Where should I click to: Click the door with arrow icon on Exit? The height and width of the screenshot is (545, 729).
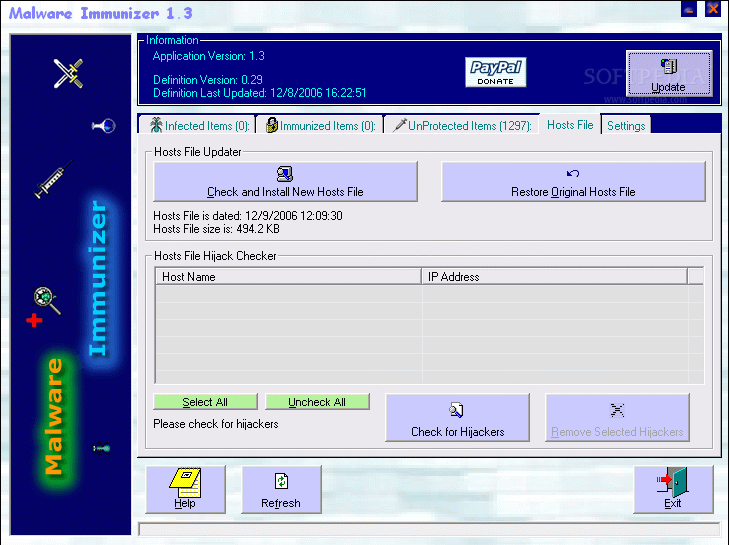tap(673, 482)
